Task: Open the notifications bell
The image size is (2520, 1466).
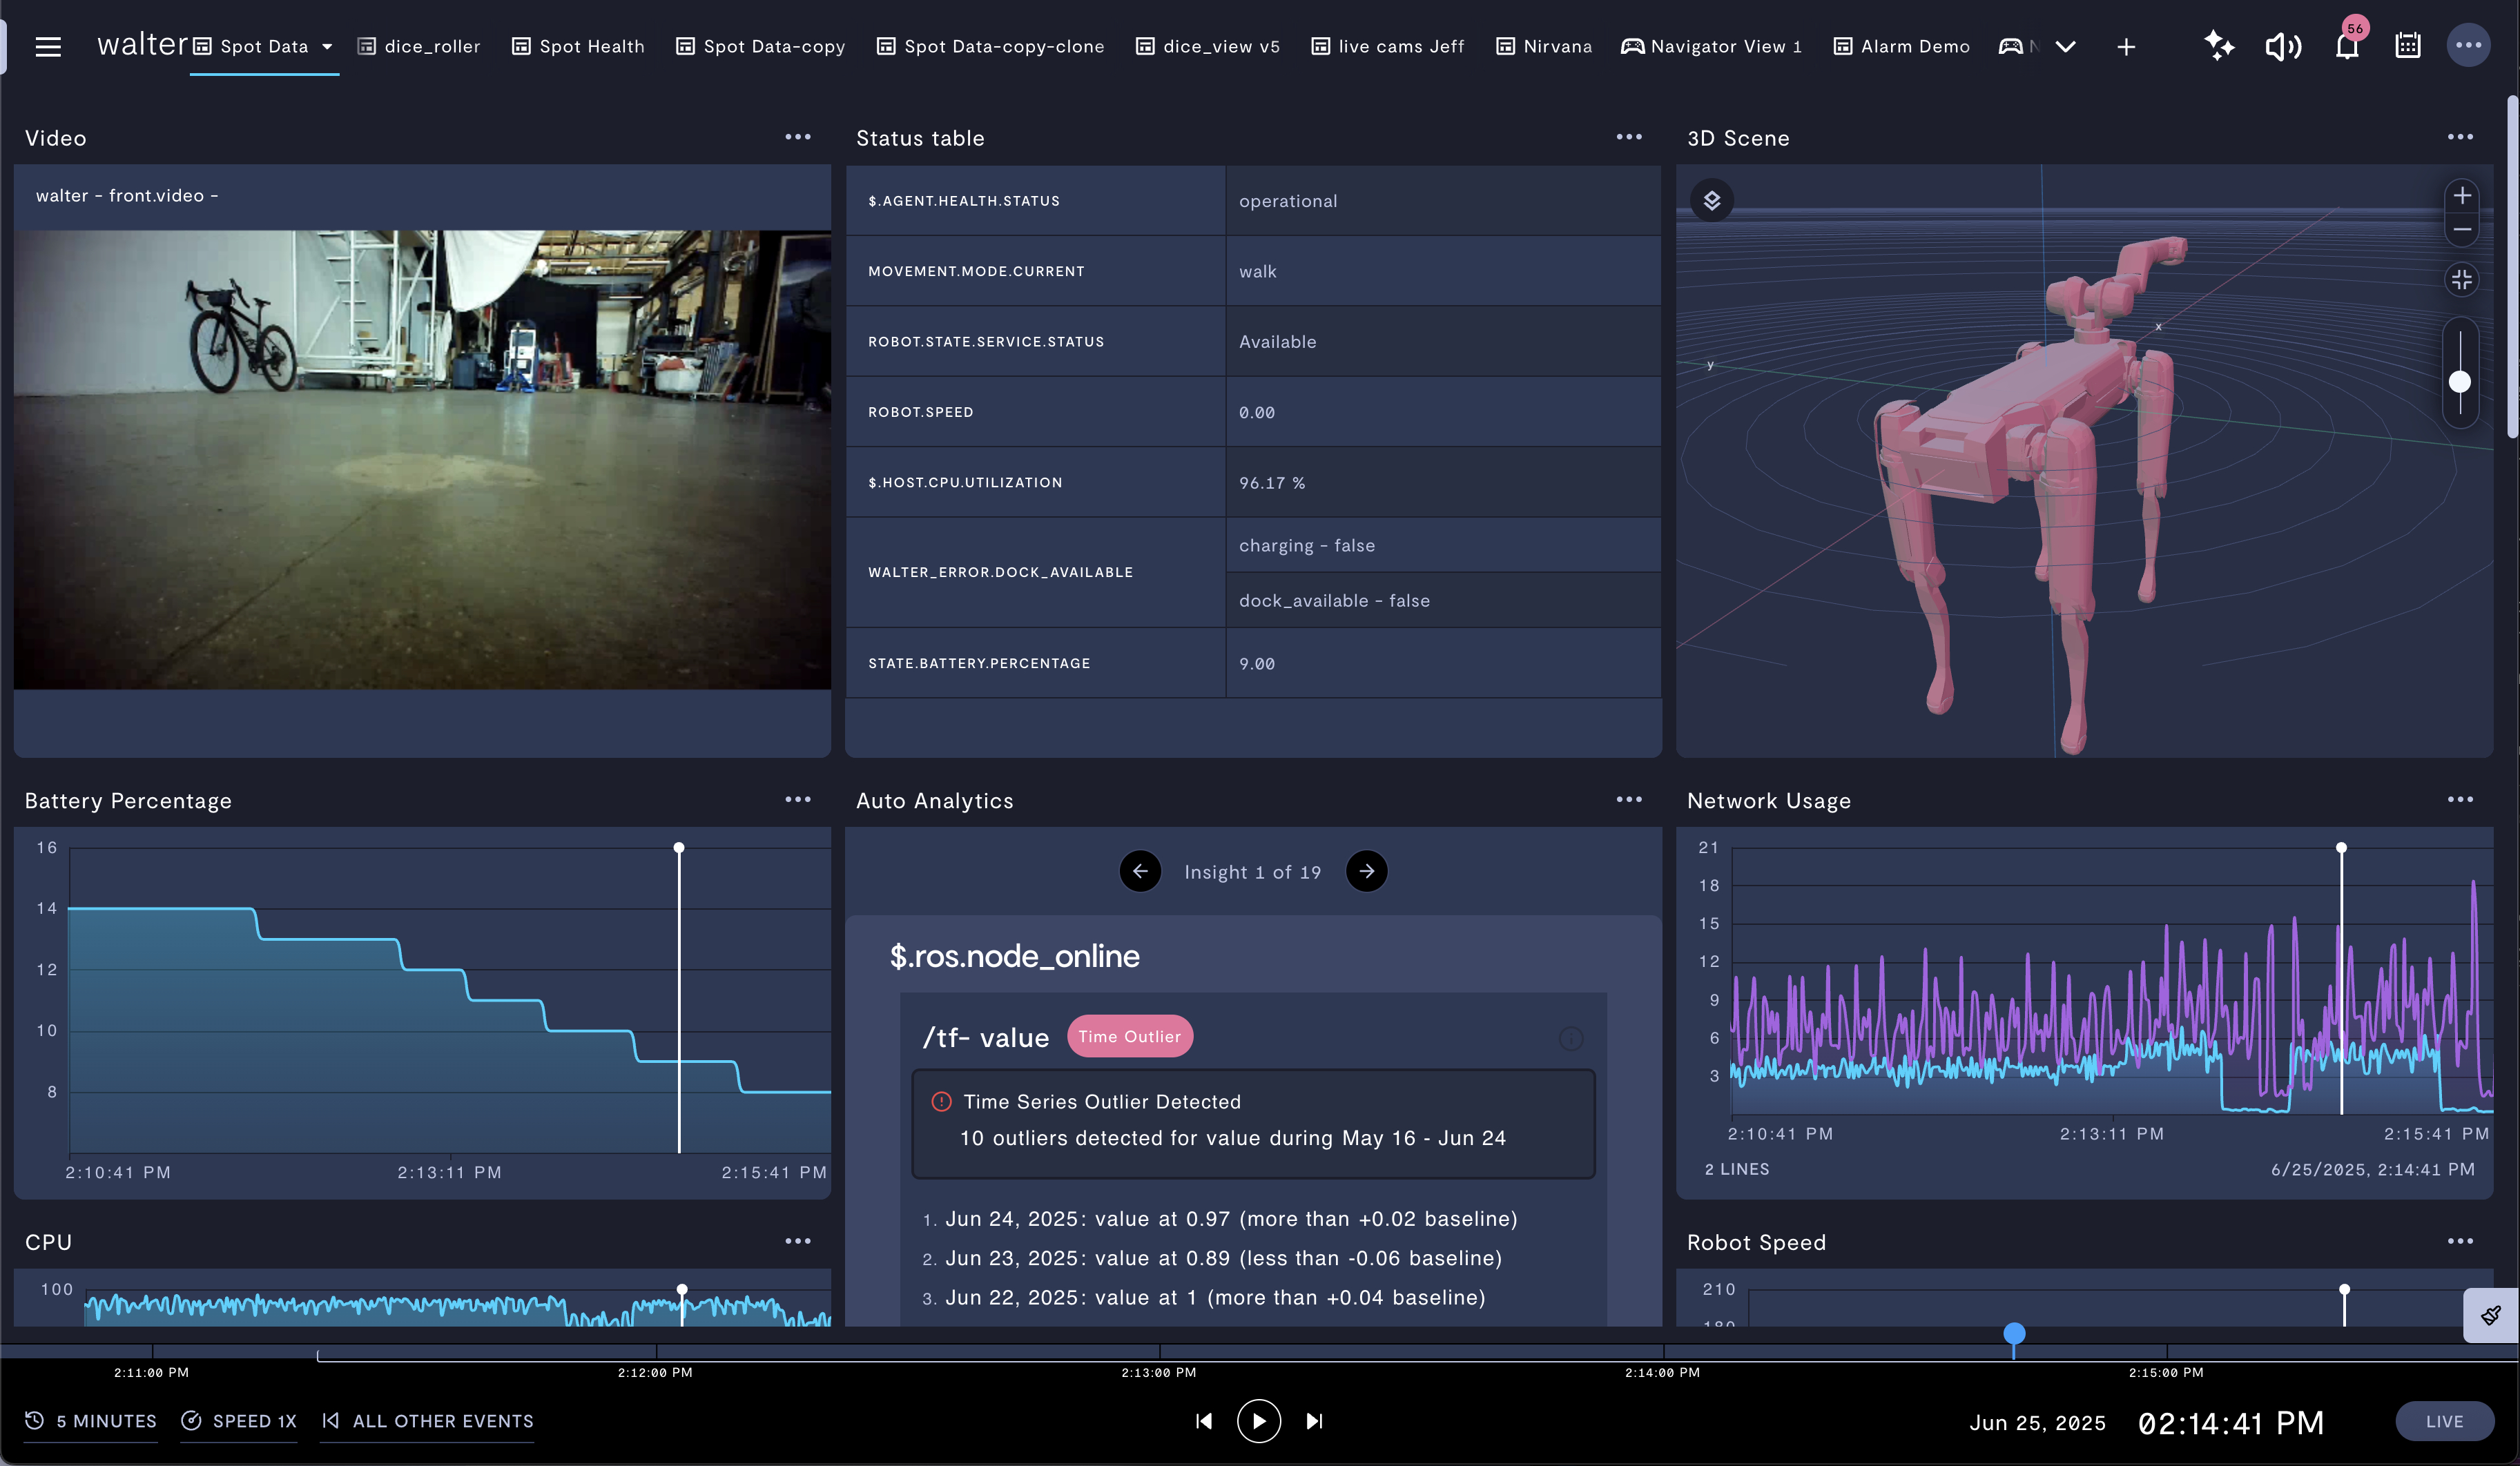Action: [x=2346, y=47]
